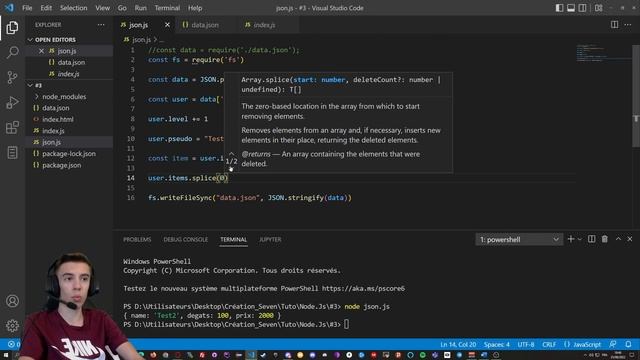Open the Search view in activity bar
The image size is (640, 360).
(x=12, y=52)
